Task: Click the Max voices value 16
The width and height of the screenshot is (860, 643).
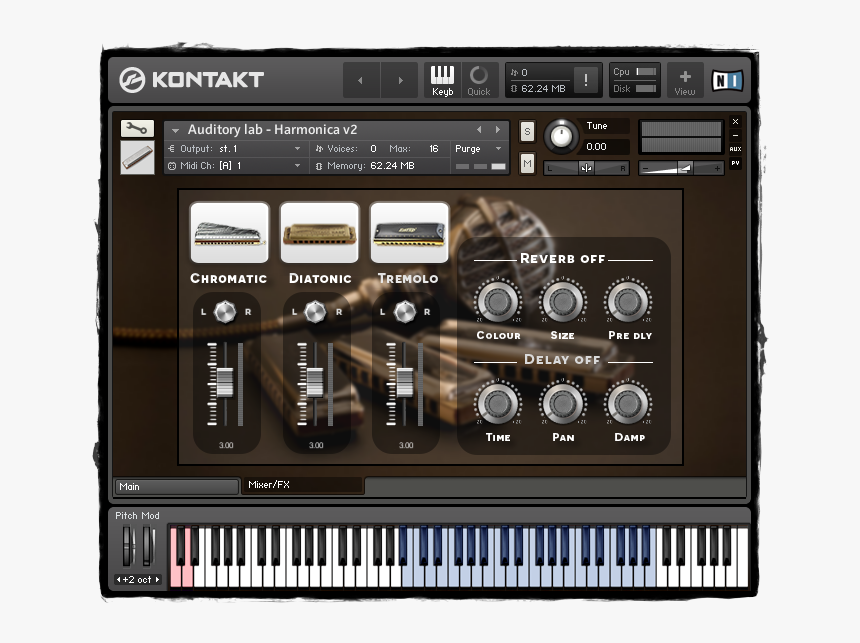Action: [434, 149]
